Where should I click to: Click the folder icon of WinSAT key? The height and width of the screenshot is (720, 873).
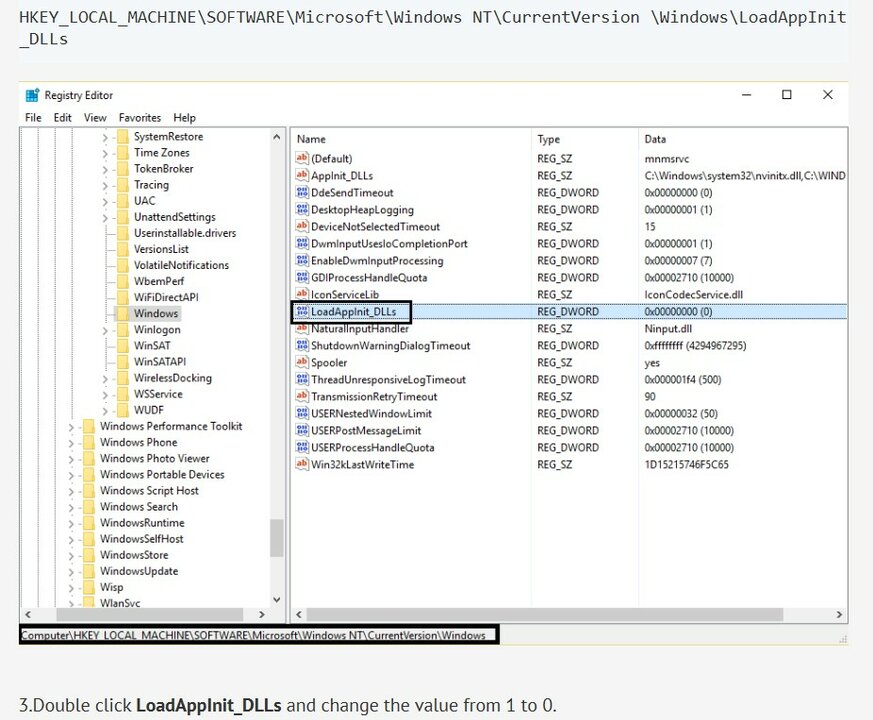point(122,346)
